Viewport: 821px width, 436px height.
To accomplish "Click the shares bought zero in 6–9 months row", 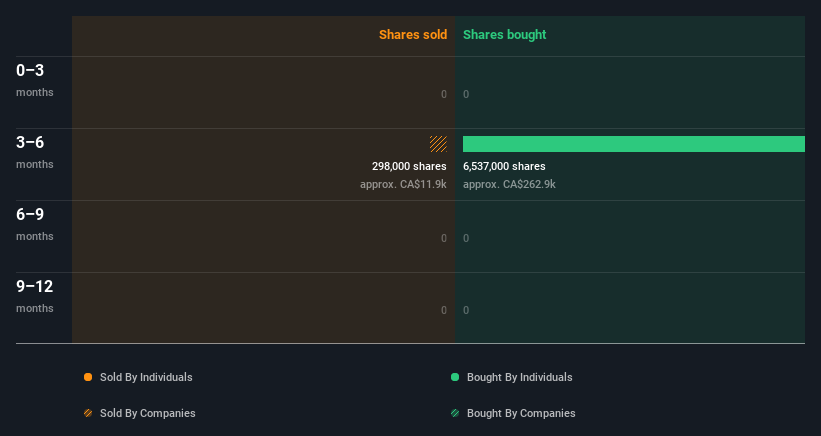I will click(466, 238).
